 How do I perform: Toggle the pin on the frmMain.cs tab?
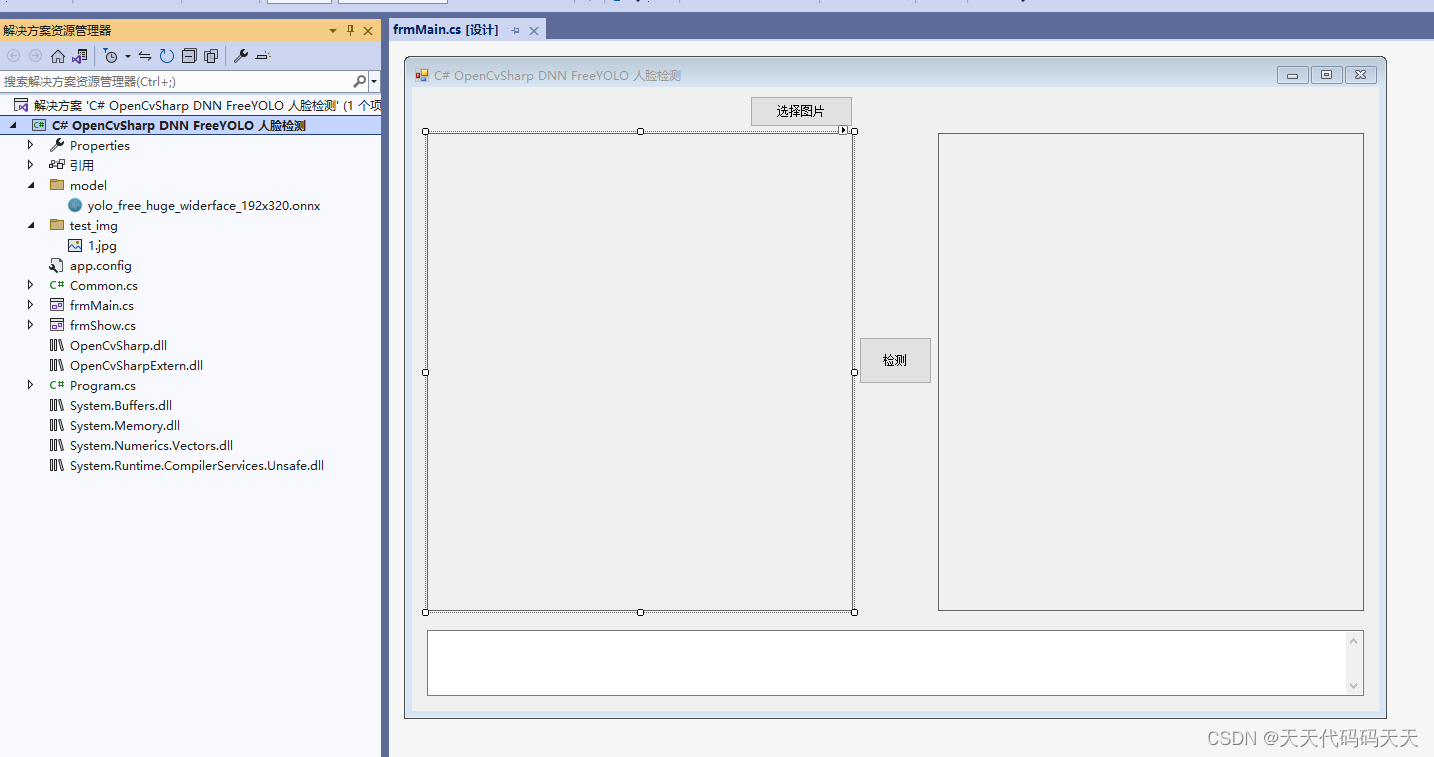(516, 30)
